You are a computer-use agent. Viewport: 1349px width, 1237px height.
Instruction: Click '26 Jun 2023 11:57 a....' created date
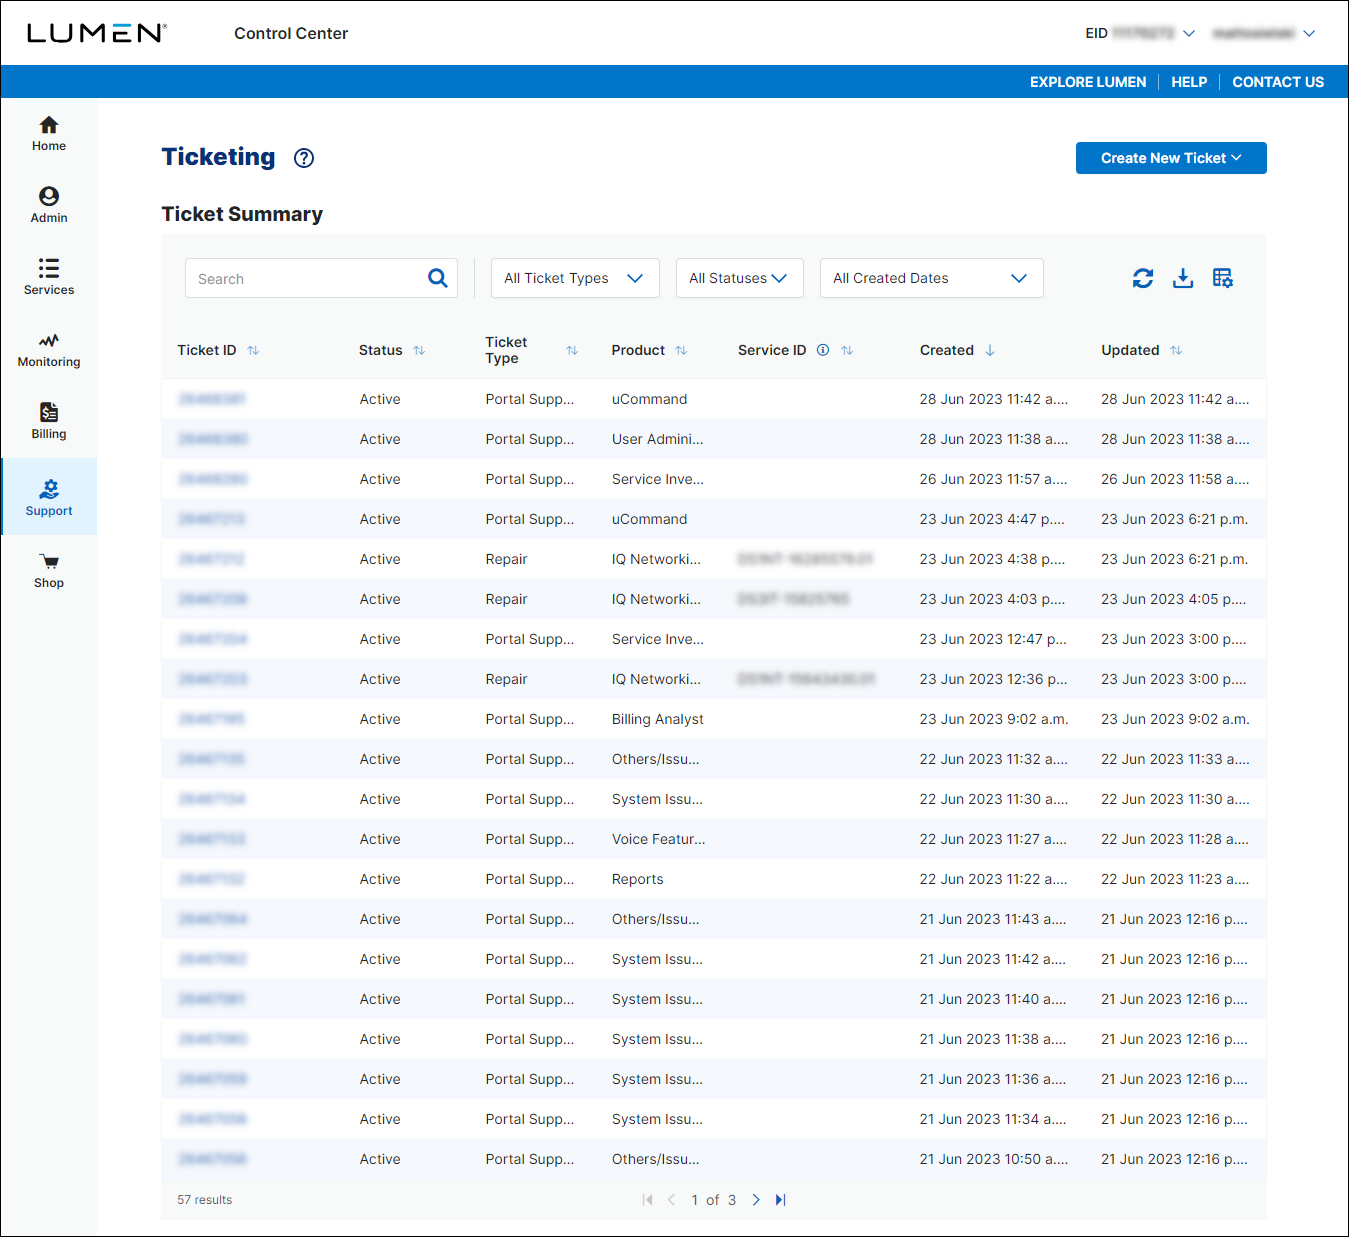pyautogui.click(x=994, y=479)
